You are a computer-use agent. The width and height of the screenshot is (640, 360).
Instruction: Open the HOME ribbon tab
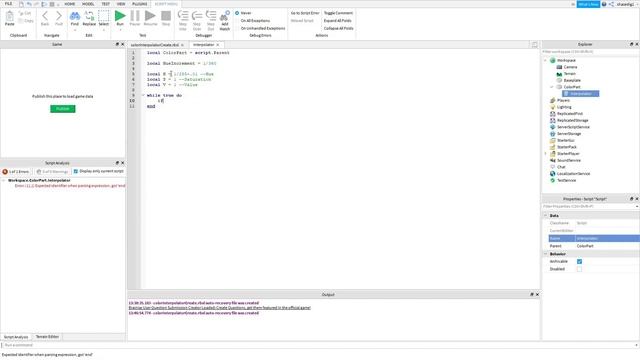click(x=69, y=4)
